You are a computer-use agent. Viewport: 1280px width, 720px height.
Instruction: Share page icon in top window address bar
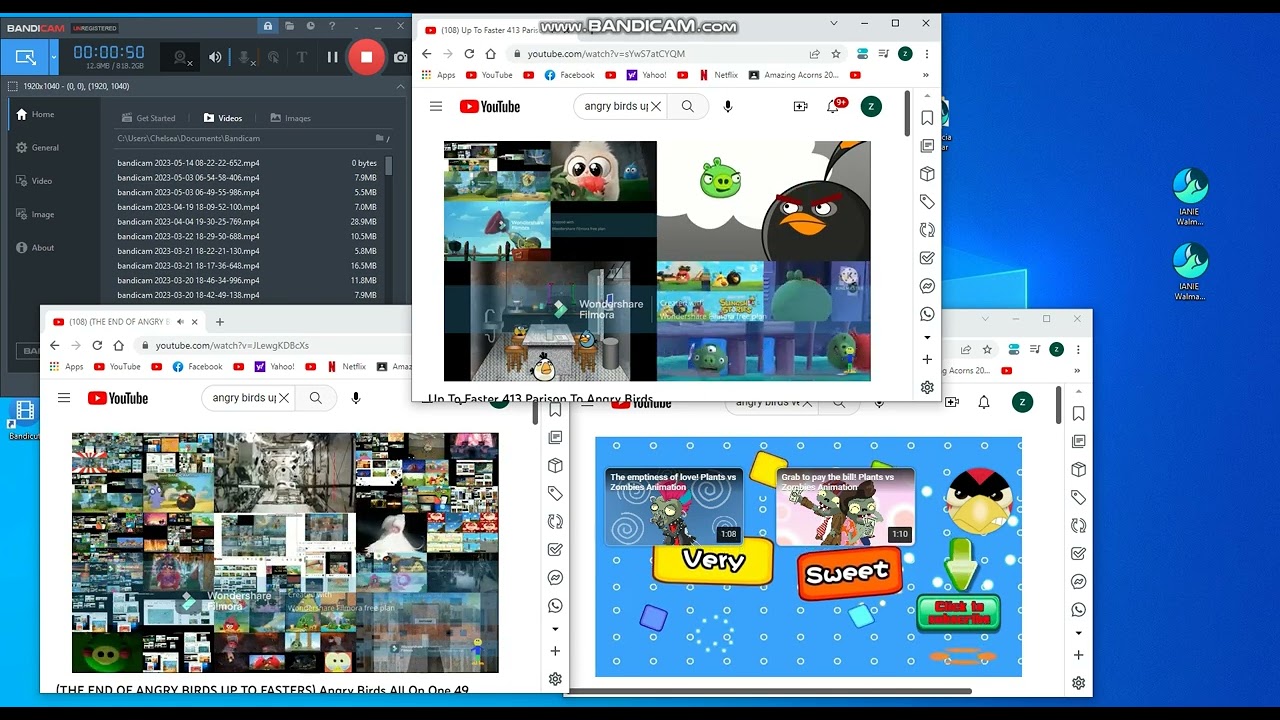[x=815, y=54]
